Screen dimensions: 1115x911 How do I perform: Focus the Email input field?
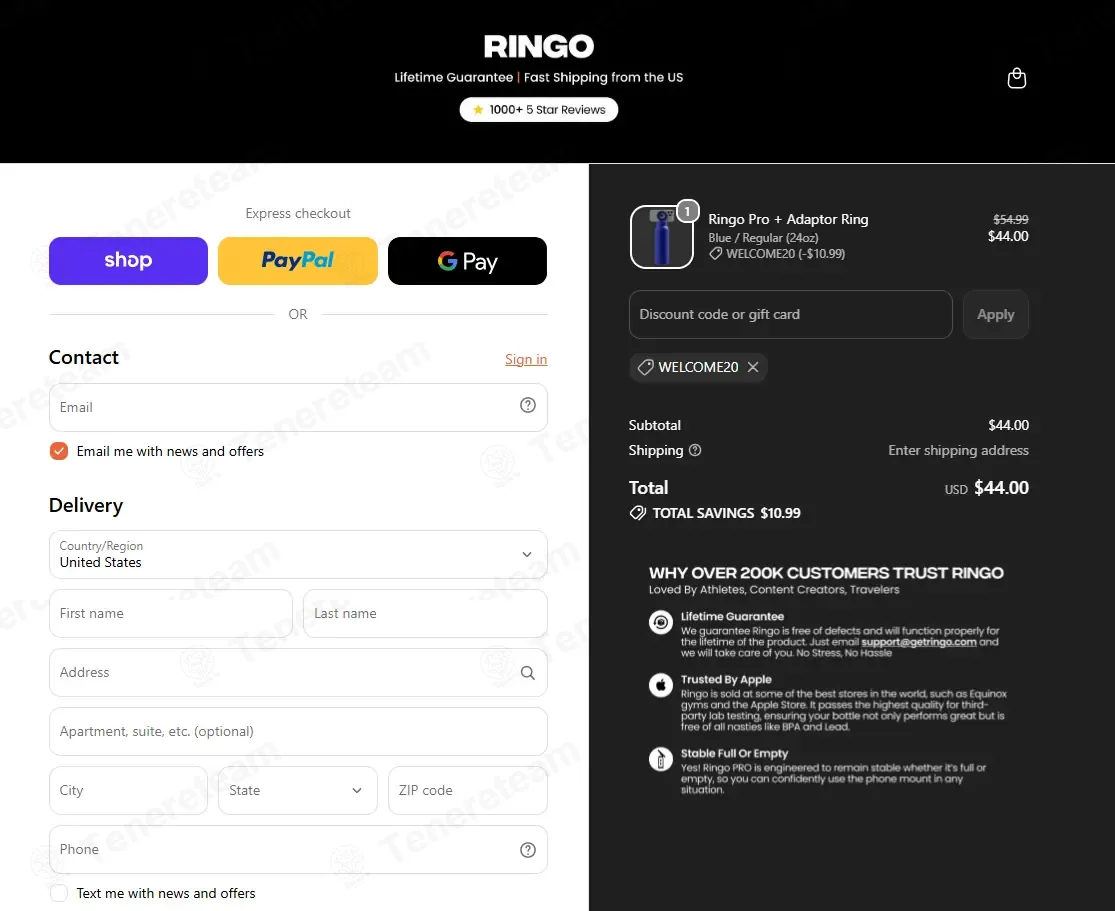tap(298, 407)
